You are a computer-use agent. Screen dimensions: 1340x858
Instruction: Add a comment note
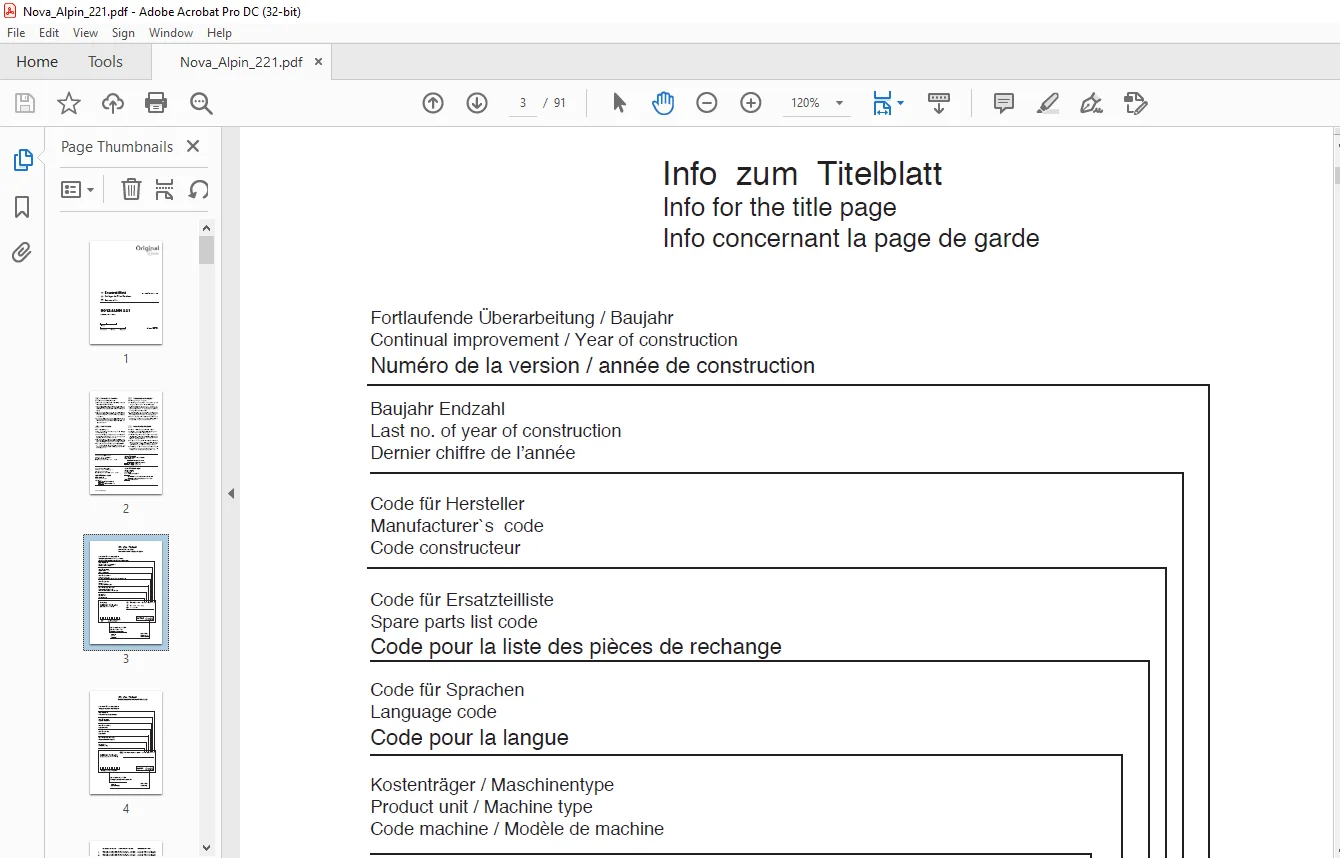point(1004,103)
